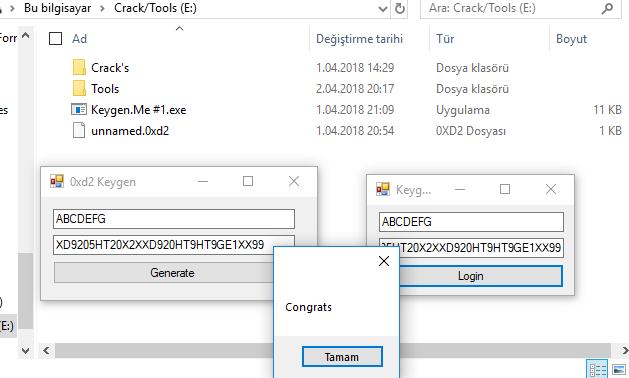Click Crack/Tools (E:) in the breadcrumb

coord(155,8)
